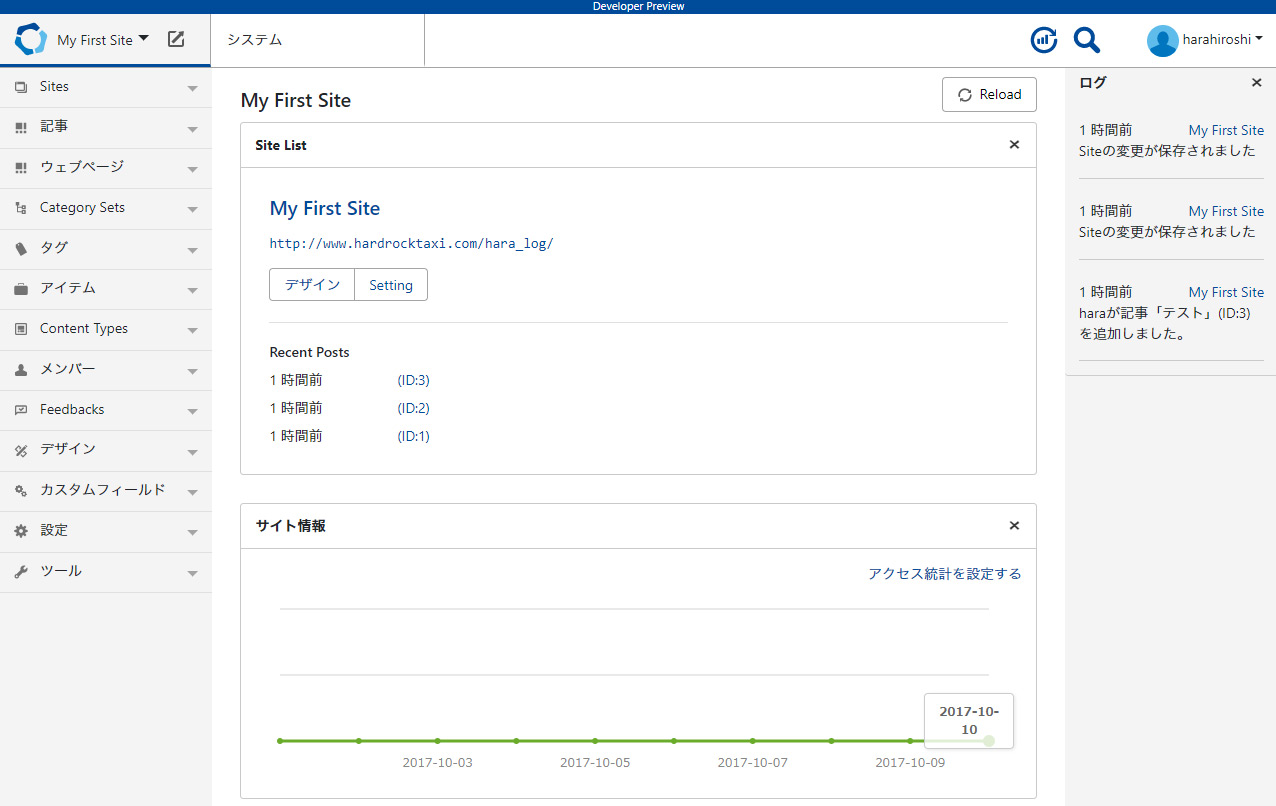Expand the デザイン sidebar menu arrow
Viewport: 1276px width, 806px height.
click(193, 453)
